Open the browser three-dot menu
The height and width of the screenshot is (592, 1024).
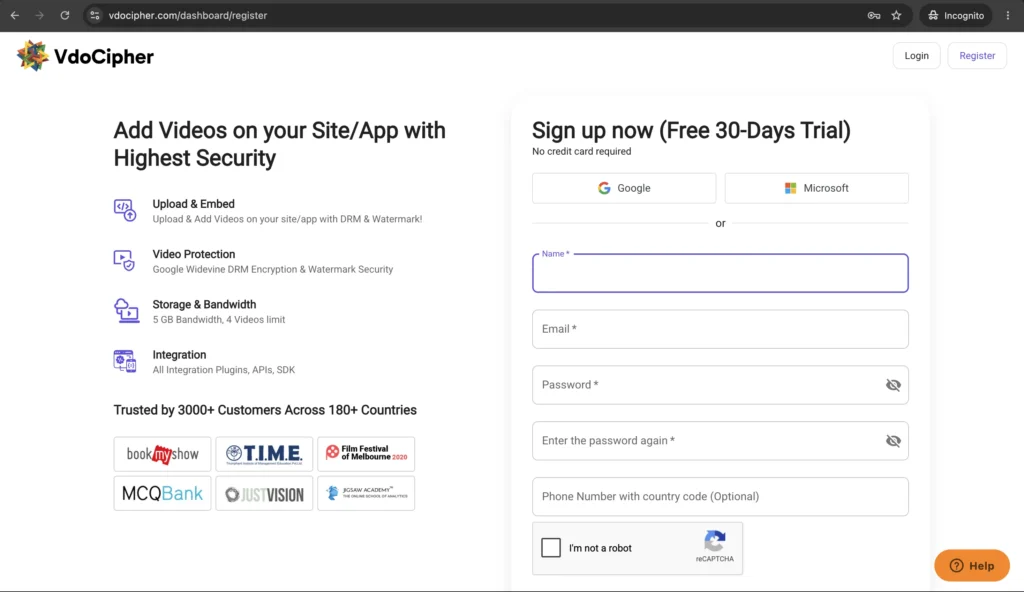tap(1008, 15)
